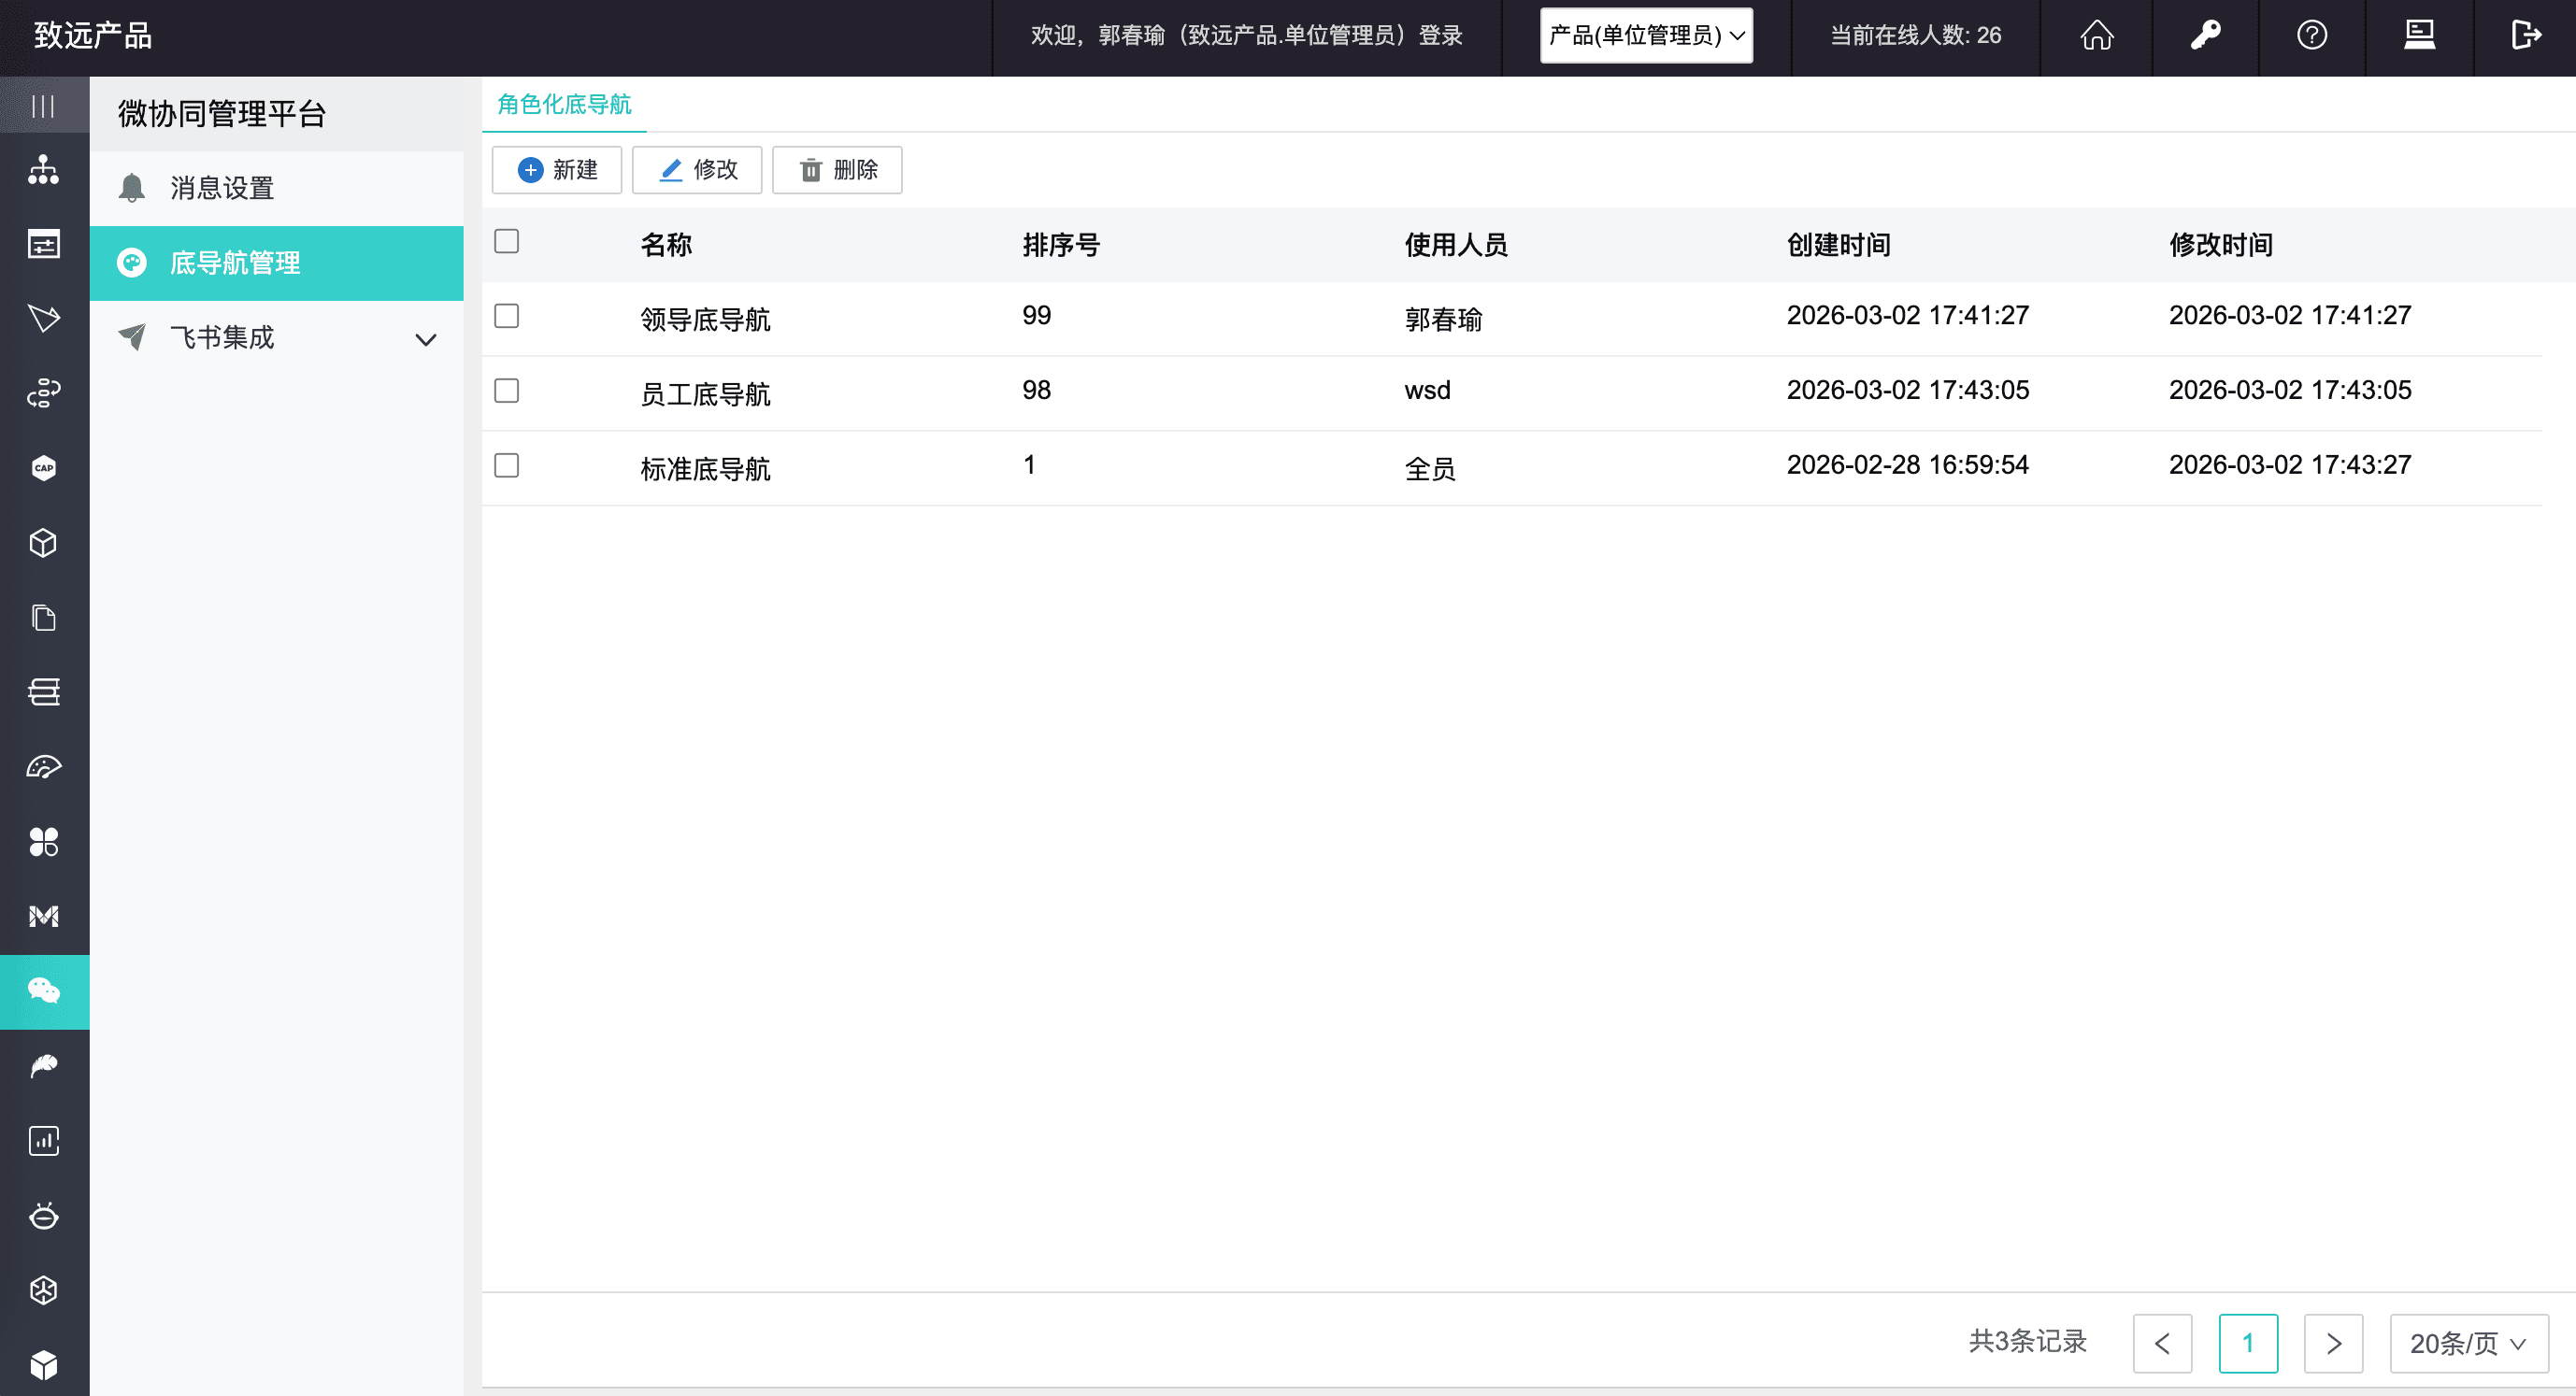Select 底导航管理 in the side menu
This screenshot has width=2576, height=1396.
pos(277,263)
